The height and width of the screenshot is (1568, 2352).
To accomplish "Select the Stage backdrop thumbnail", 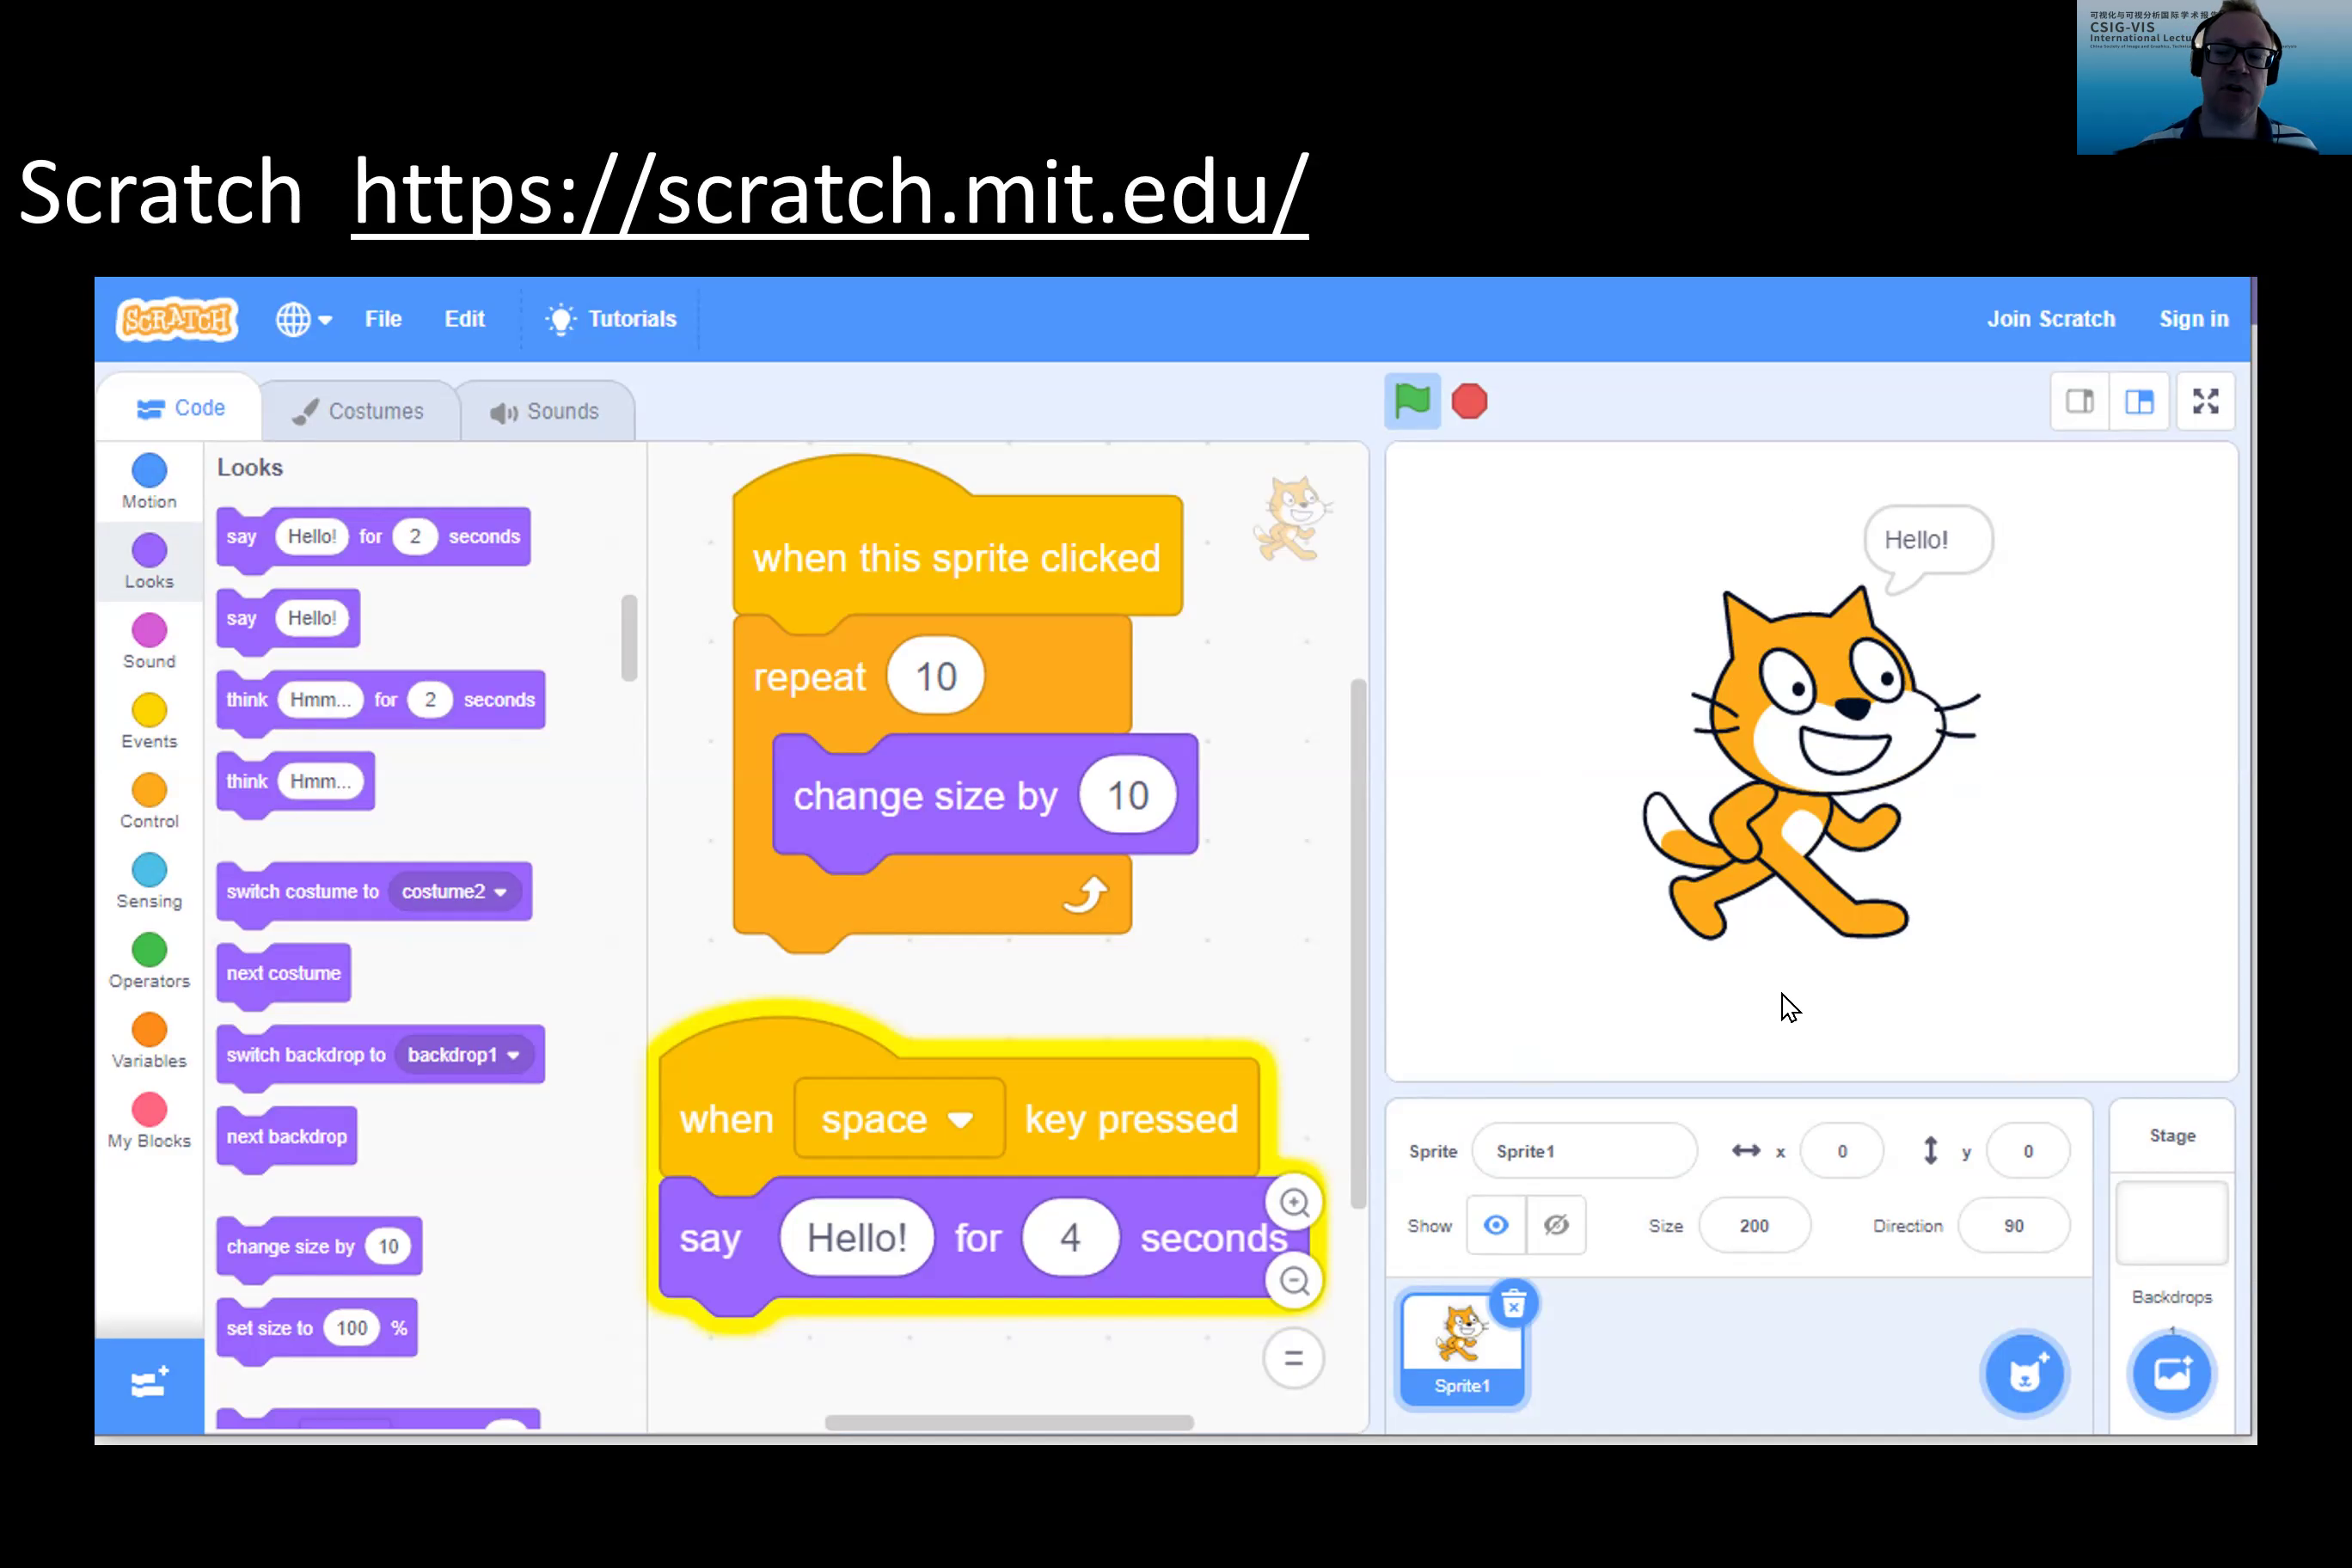I will (2172, 1224).
